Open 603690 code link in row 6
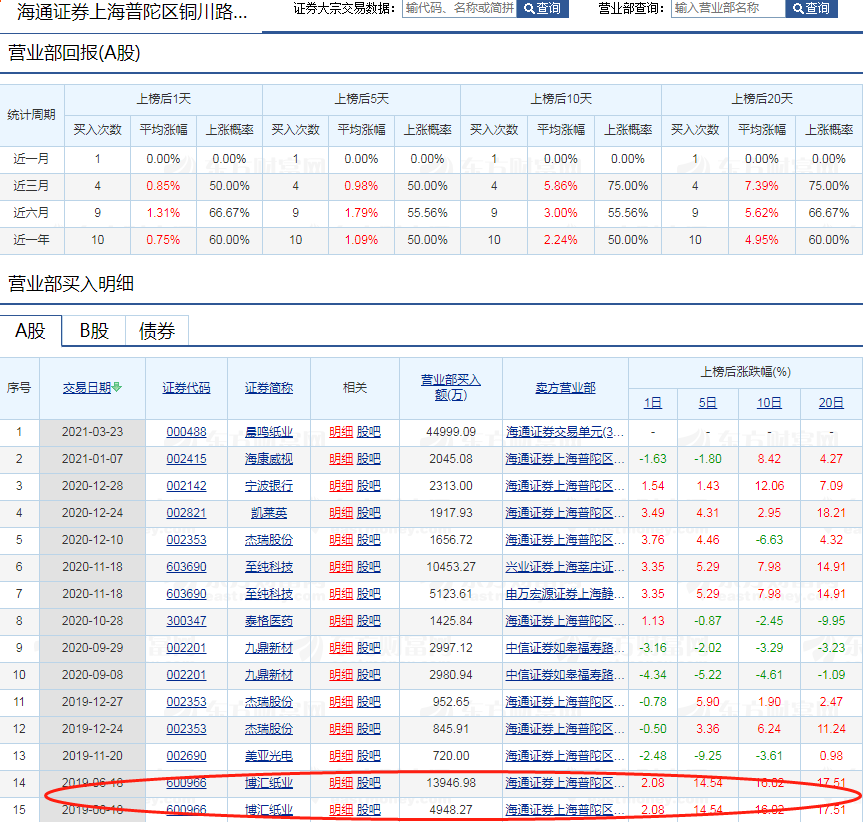Viewport: 863px width, 822px height. 187,567
